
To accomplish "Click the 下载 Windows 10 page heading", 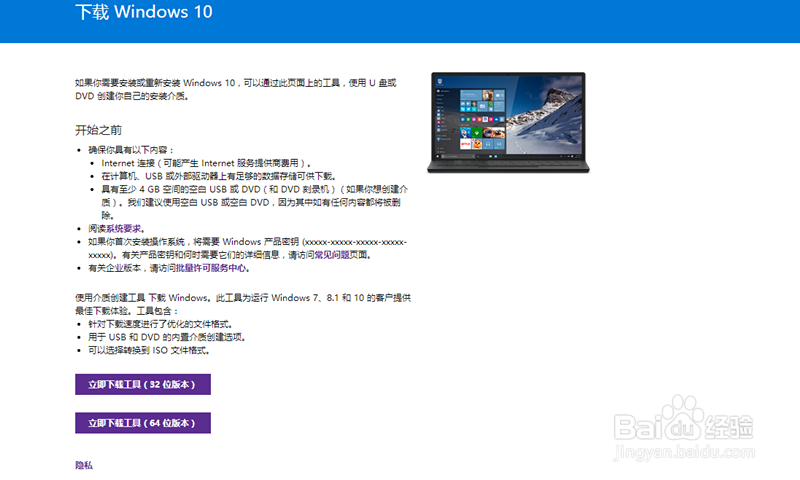I will click(x=144, y=12).
